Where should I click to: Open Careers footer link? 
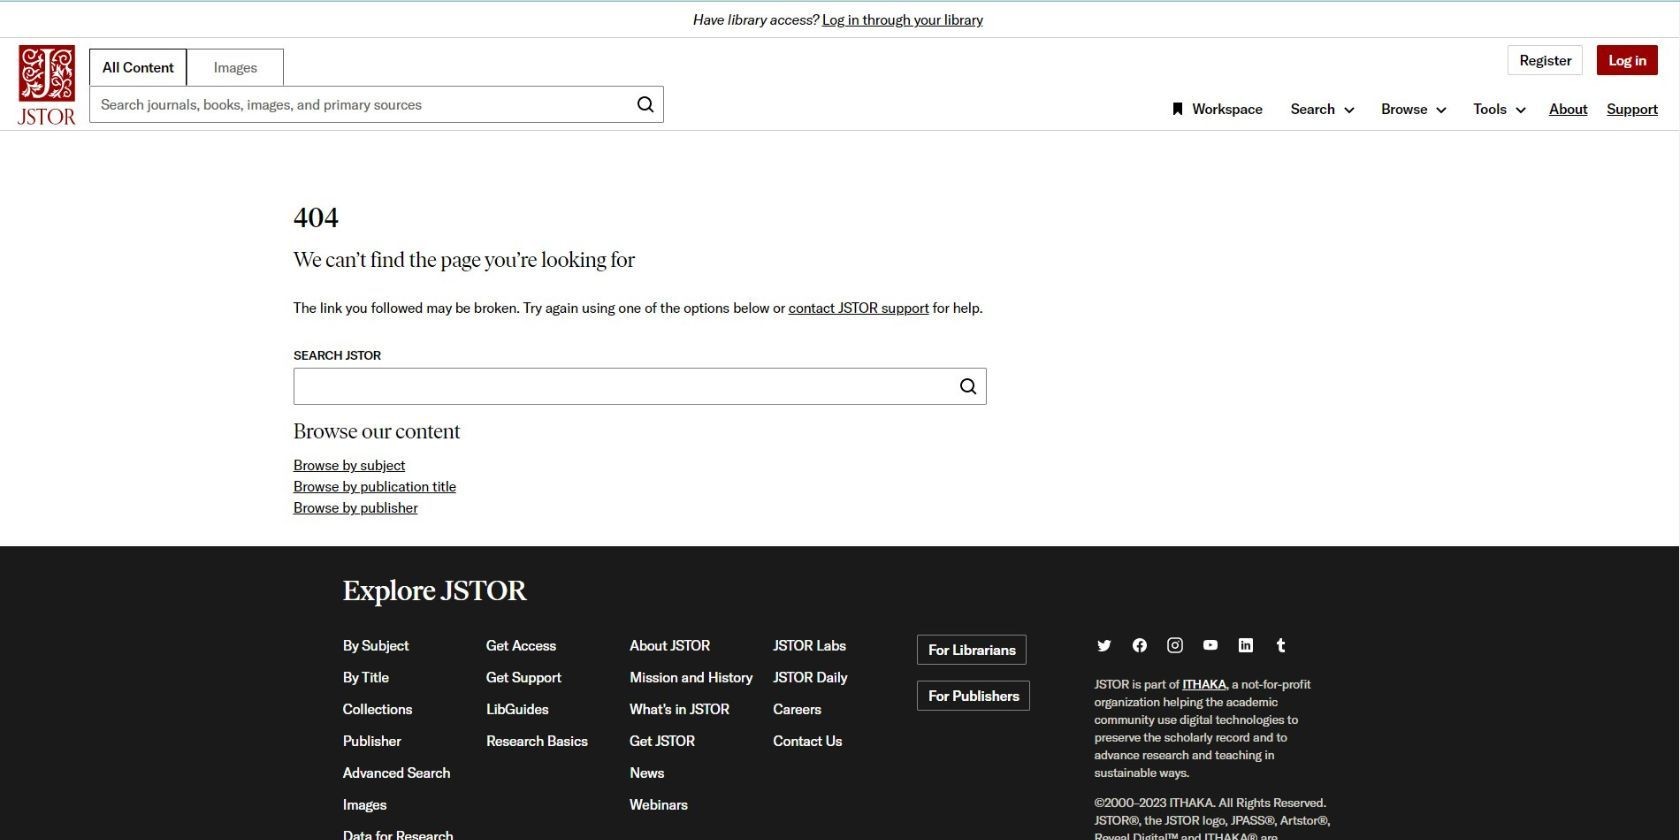coord(797,709)
